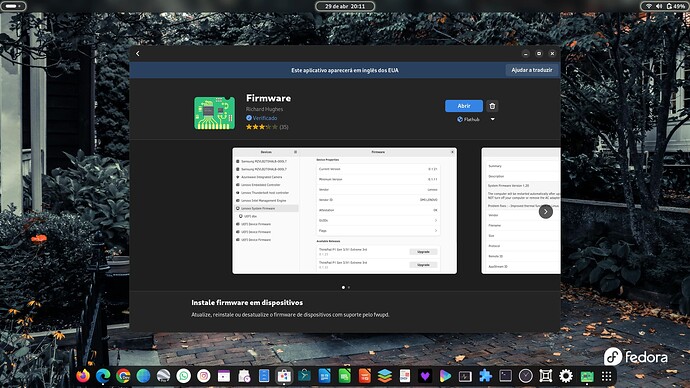The width and height of the screenshot is (690, 388).
Task: Open the clock and calendar menu
Action: pyautogui.click(x=345, y=6)
